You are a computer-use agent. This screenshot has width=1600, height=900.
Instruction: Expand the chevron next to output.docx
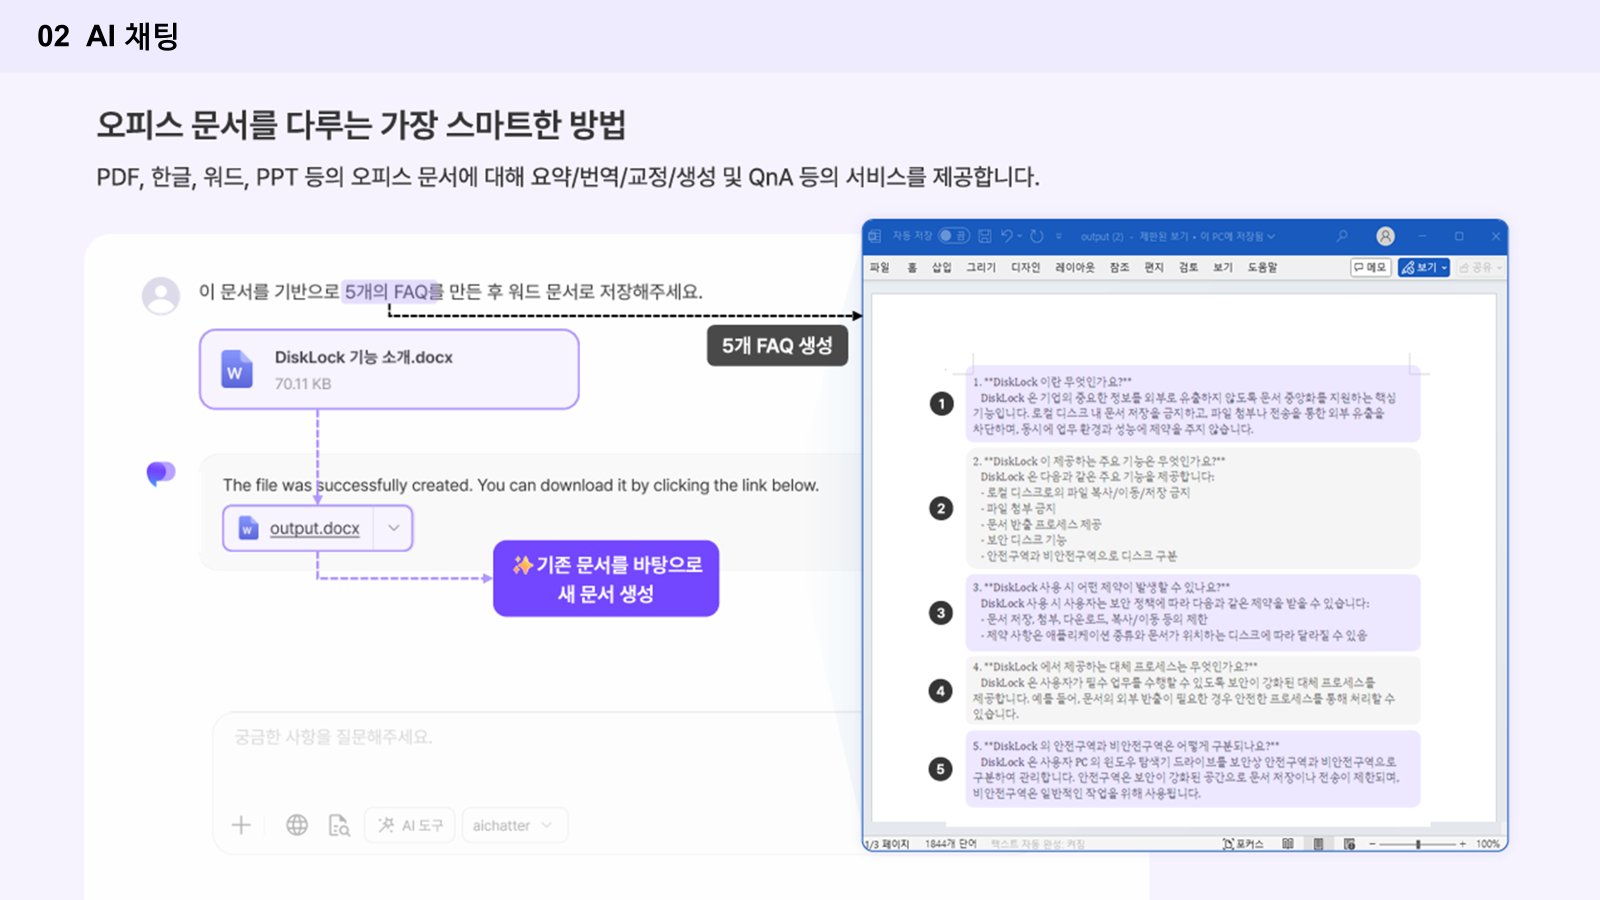pyautogui.click(x=393, y=528)
